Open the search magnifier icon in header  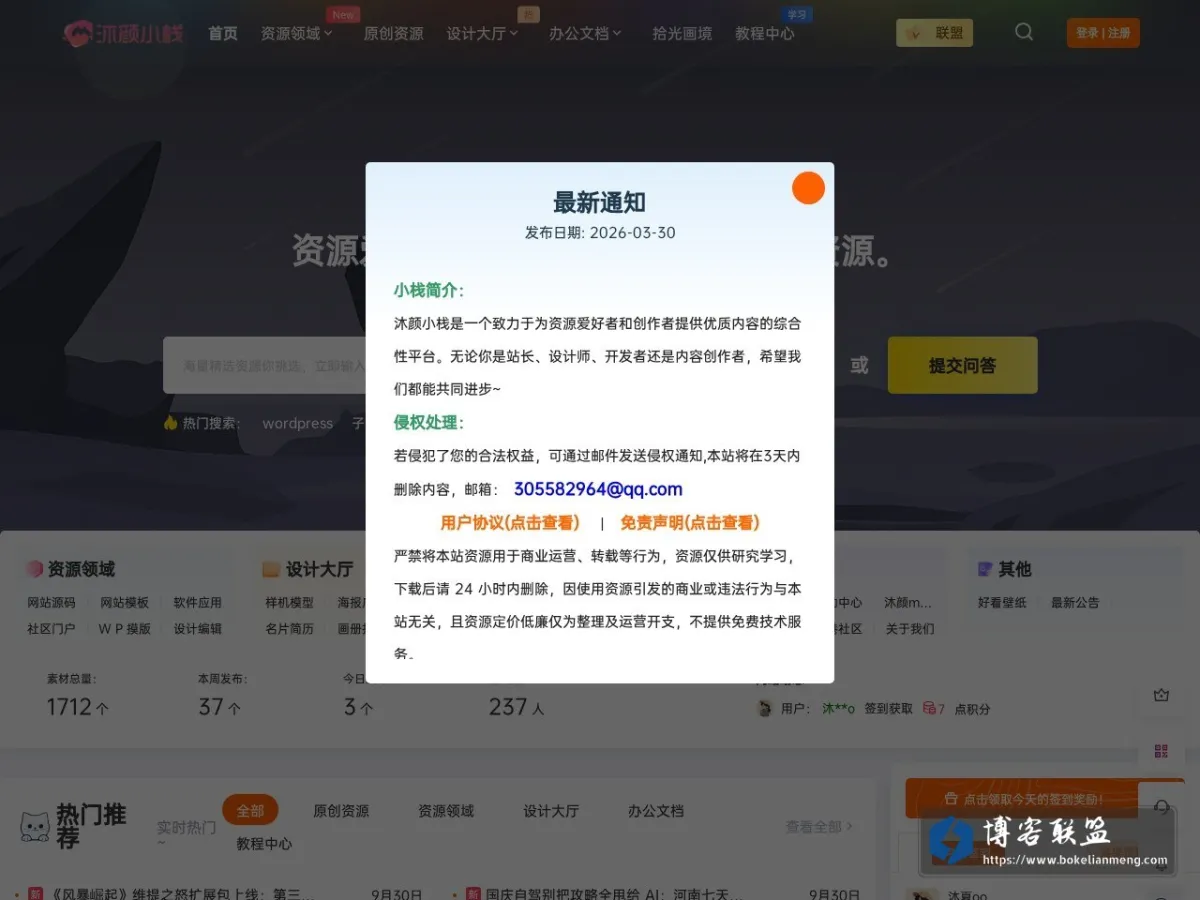[1024, 32]
